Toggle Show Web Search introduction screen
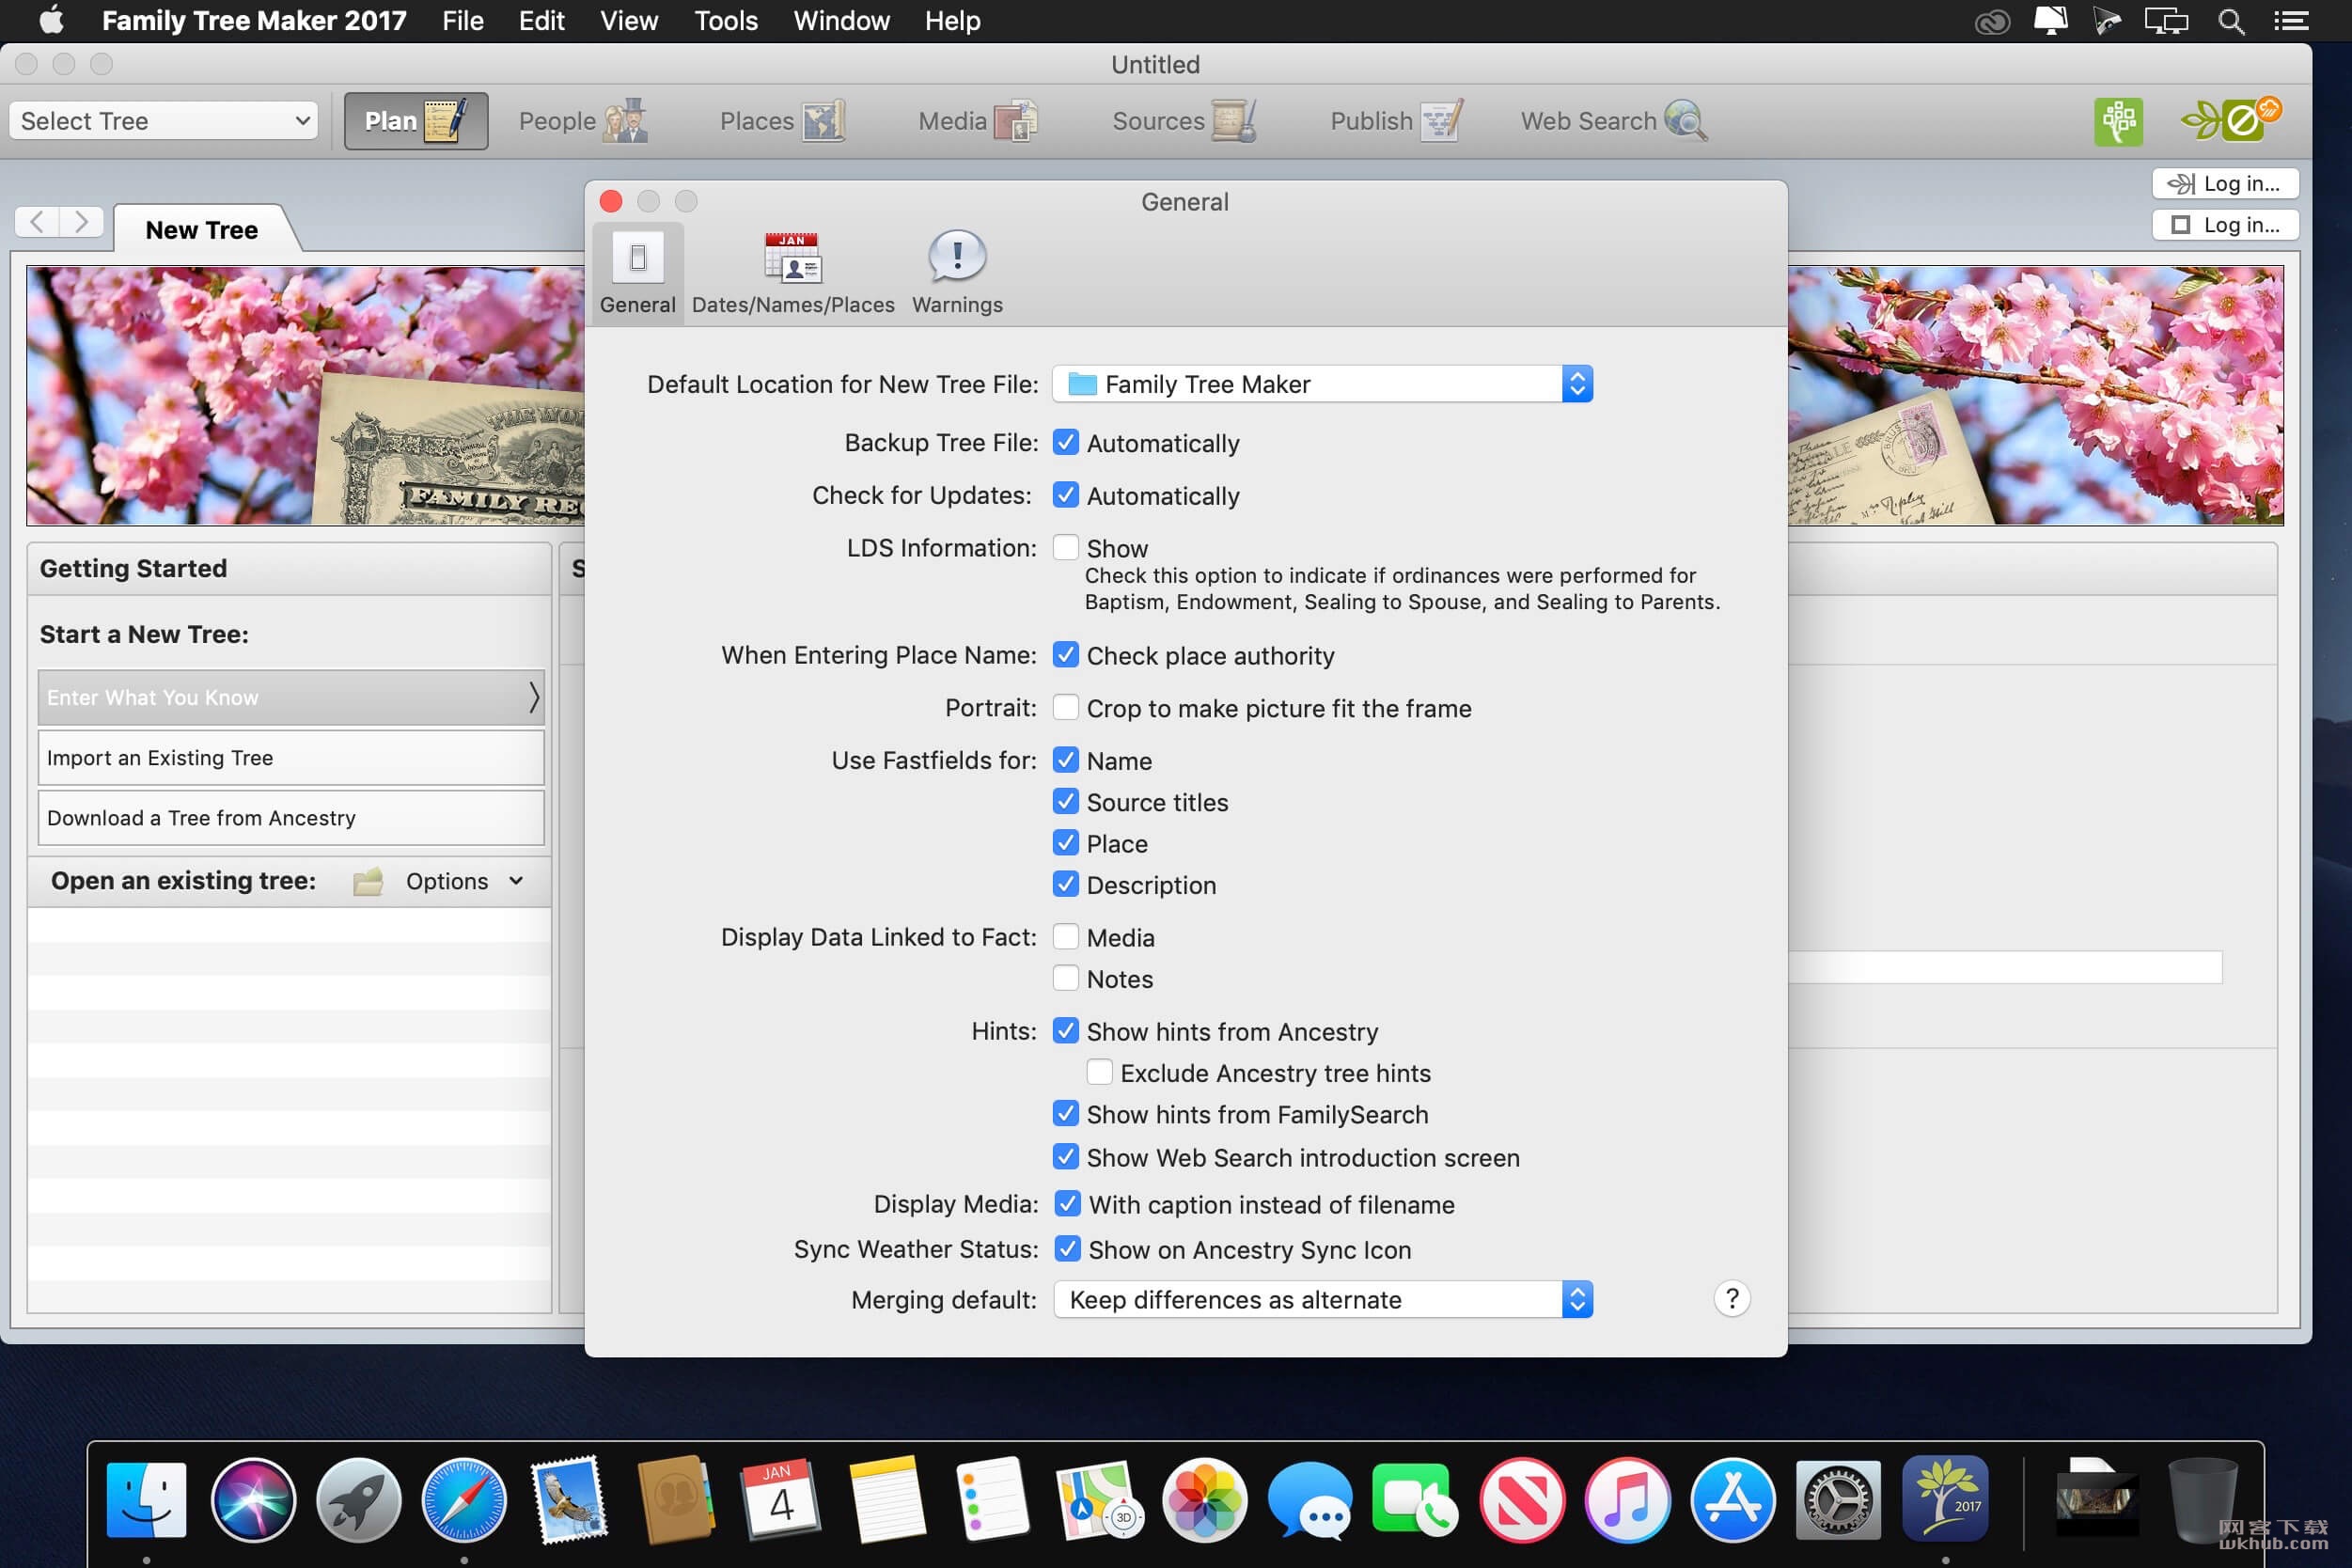Viewport: 2352px width, 1568px height. click(x=1066, y=1157)
